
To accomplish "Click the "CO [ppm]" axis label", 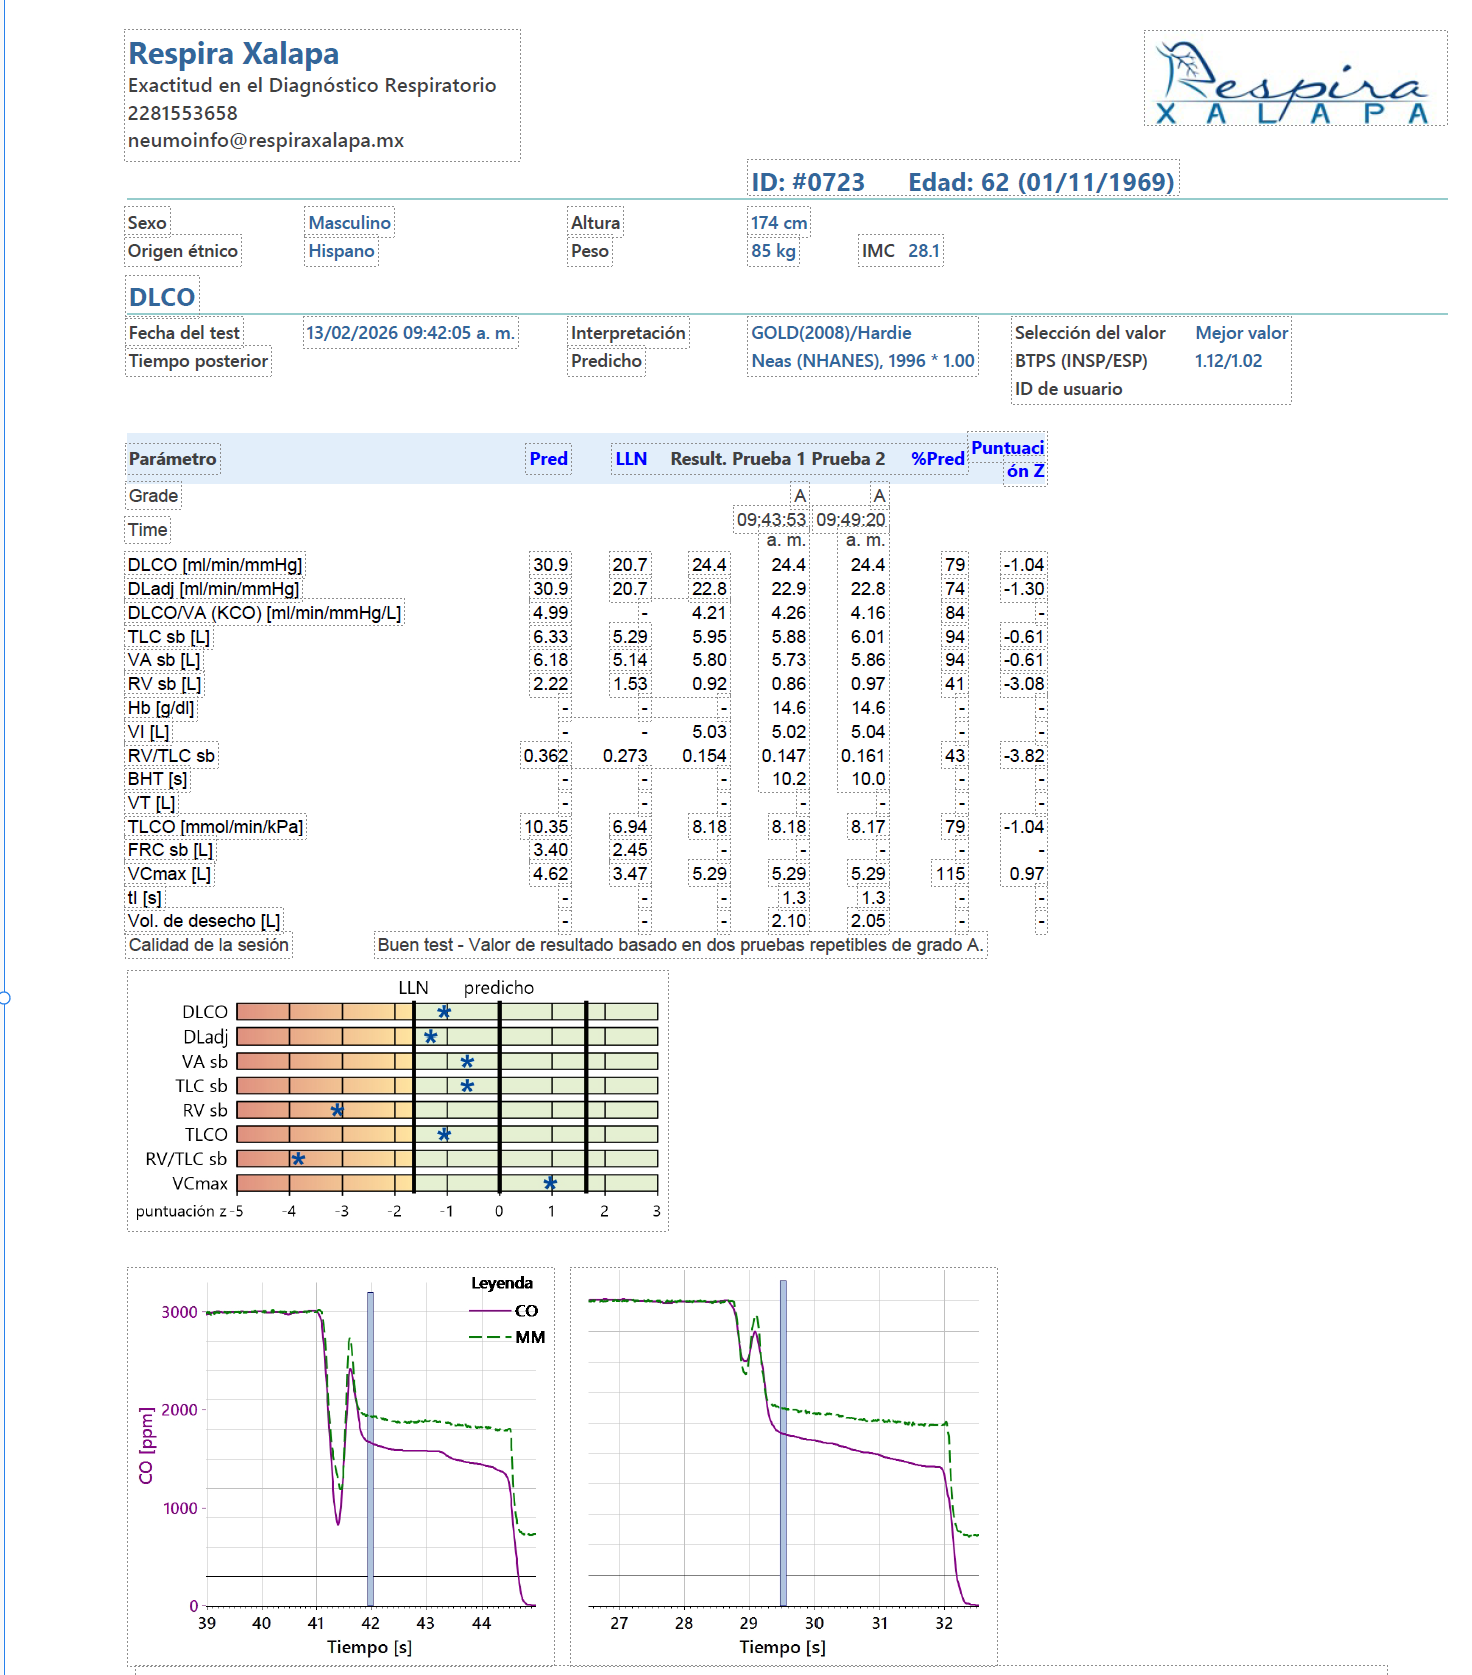I will point(147,1446).
